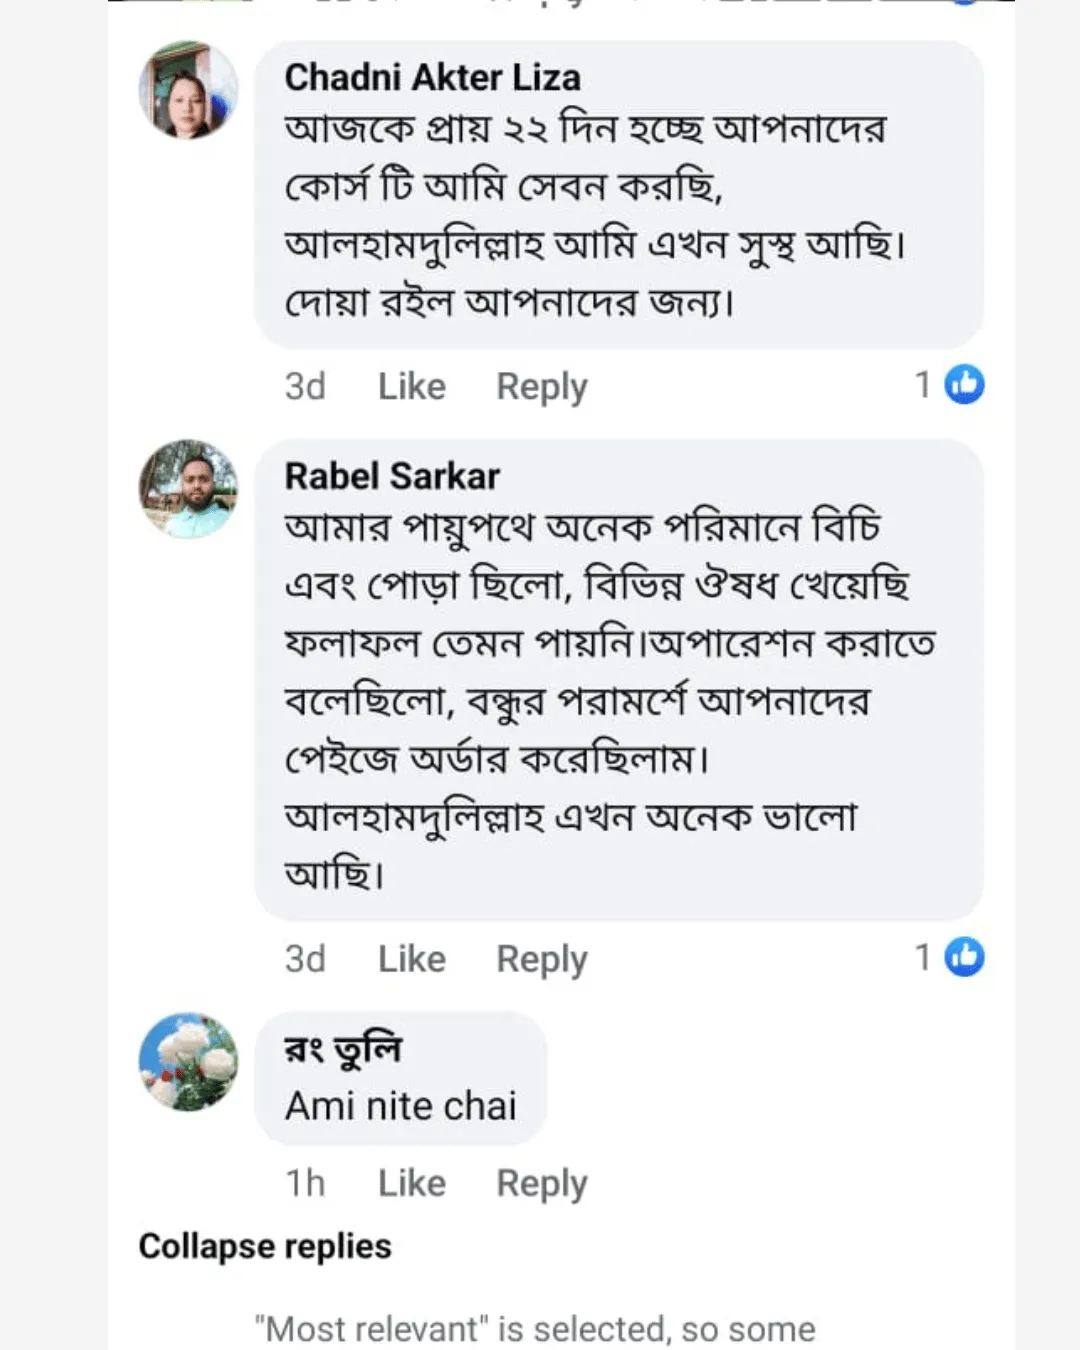Open the Rabel Sarkar name link
This screenshot has height=1350, width=1080.
392,477
